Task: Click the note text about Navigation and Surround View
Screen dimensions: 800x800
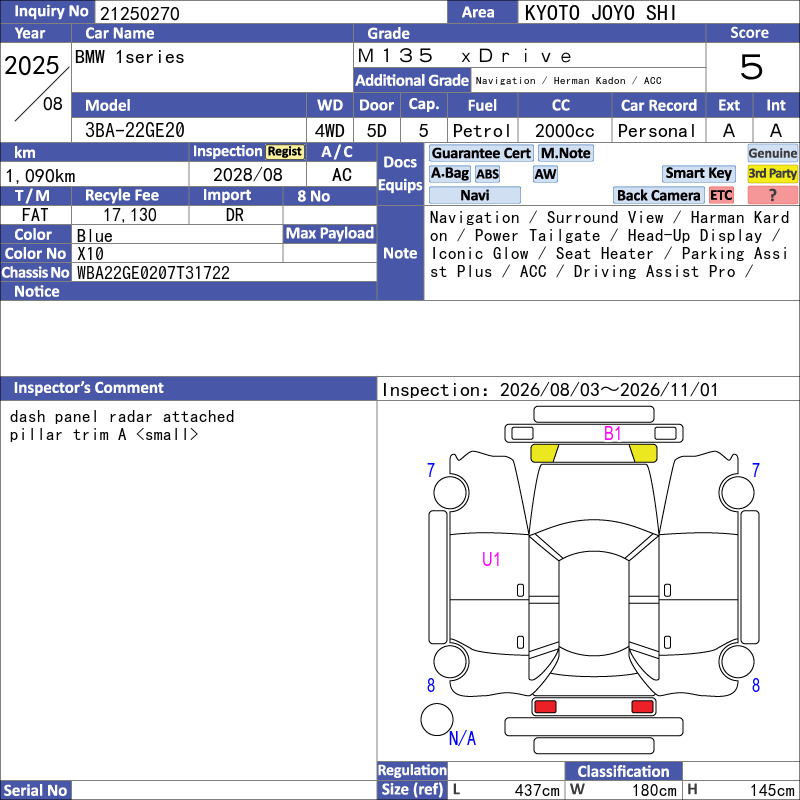Action: [610, 244]
